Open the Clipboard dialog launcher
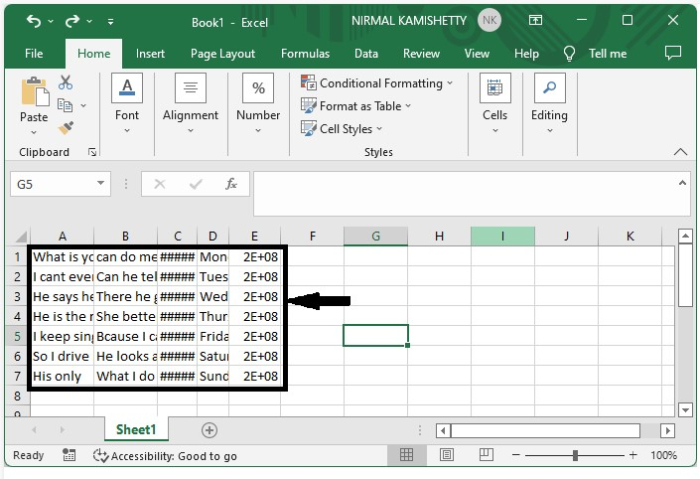The image size is (700, 479). coord(92,152)
